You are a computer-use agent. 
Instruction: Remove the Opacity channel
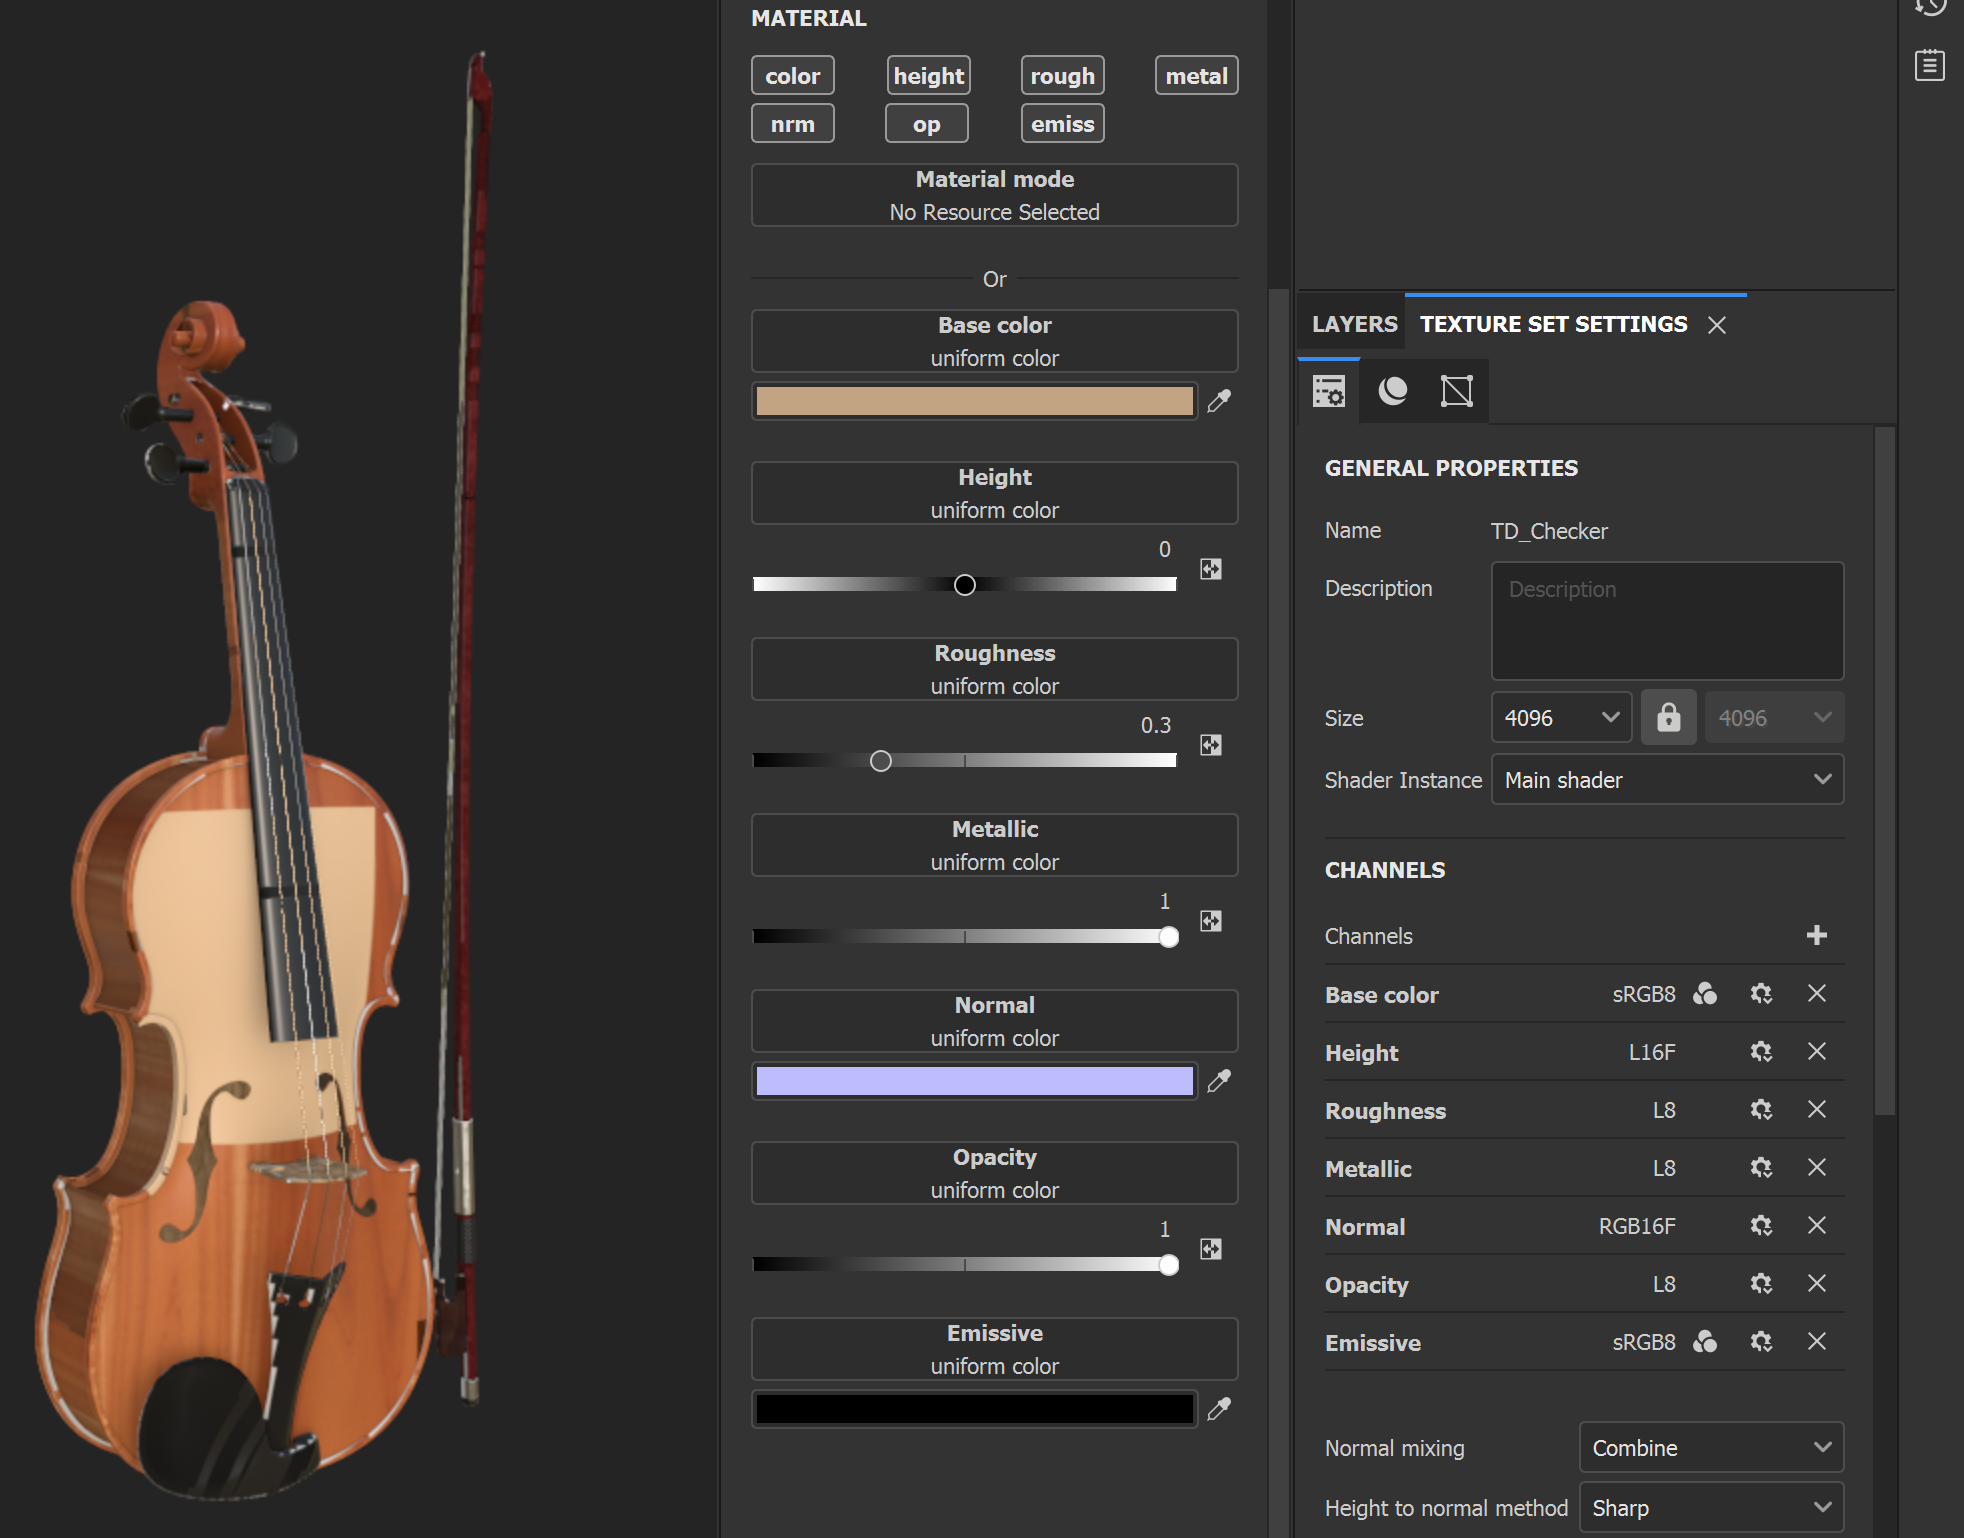[1817, 1284]
